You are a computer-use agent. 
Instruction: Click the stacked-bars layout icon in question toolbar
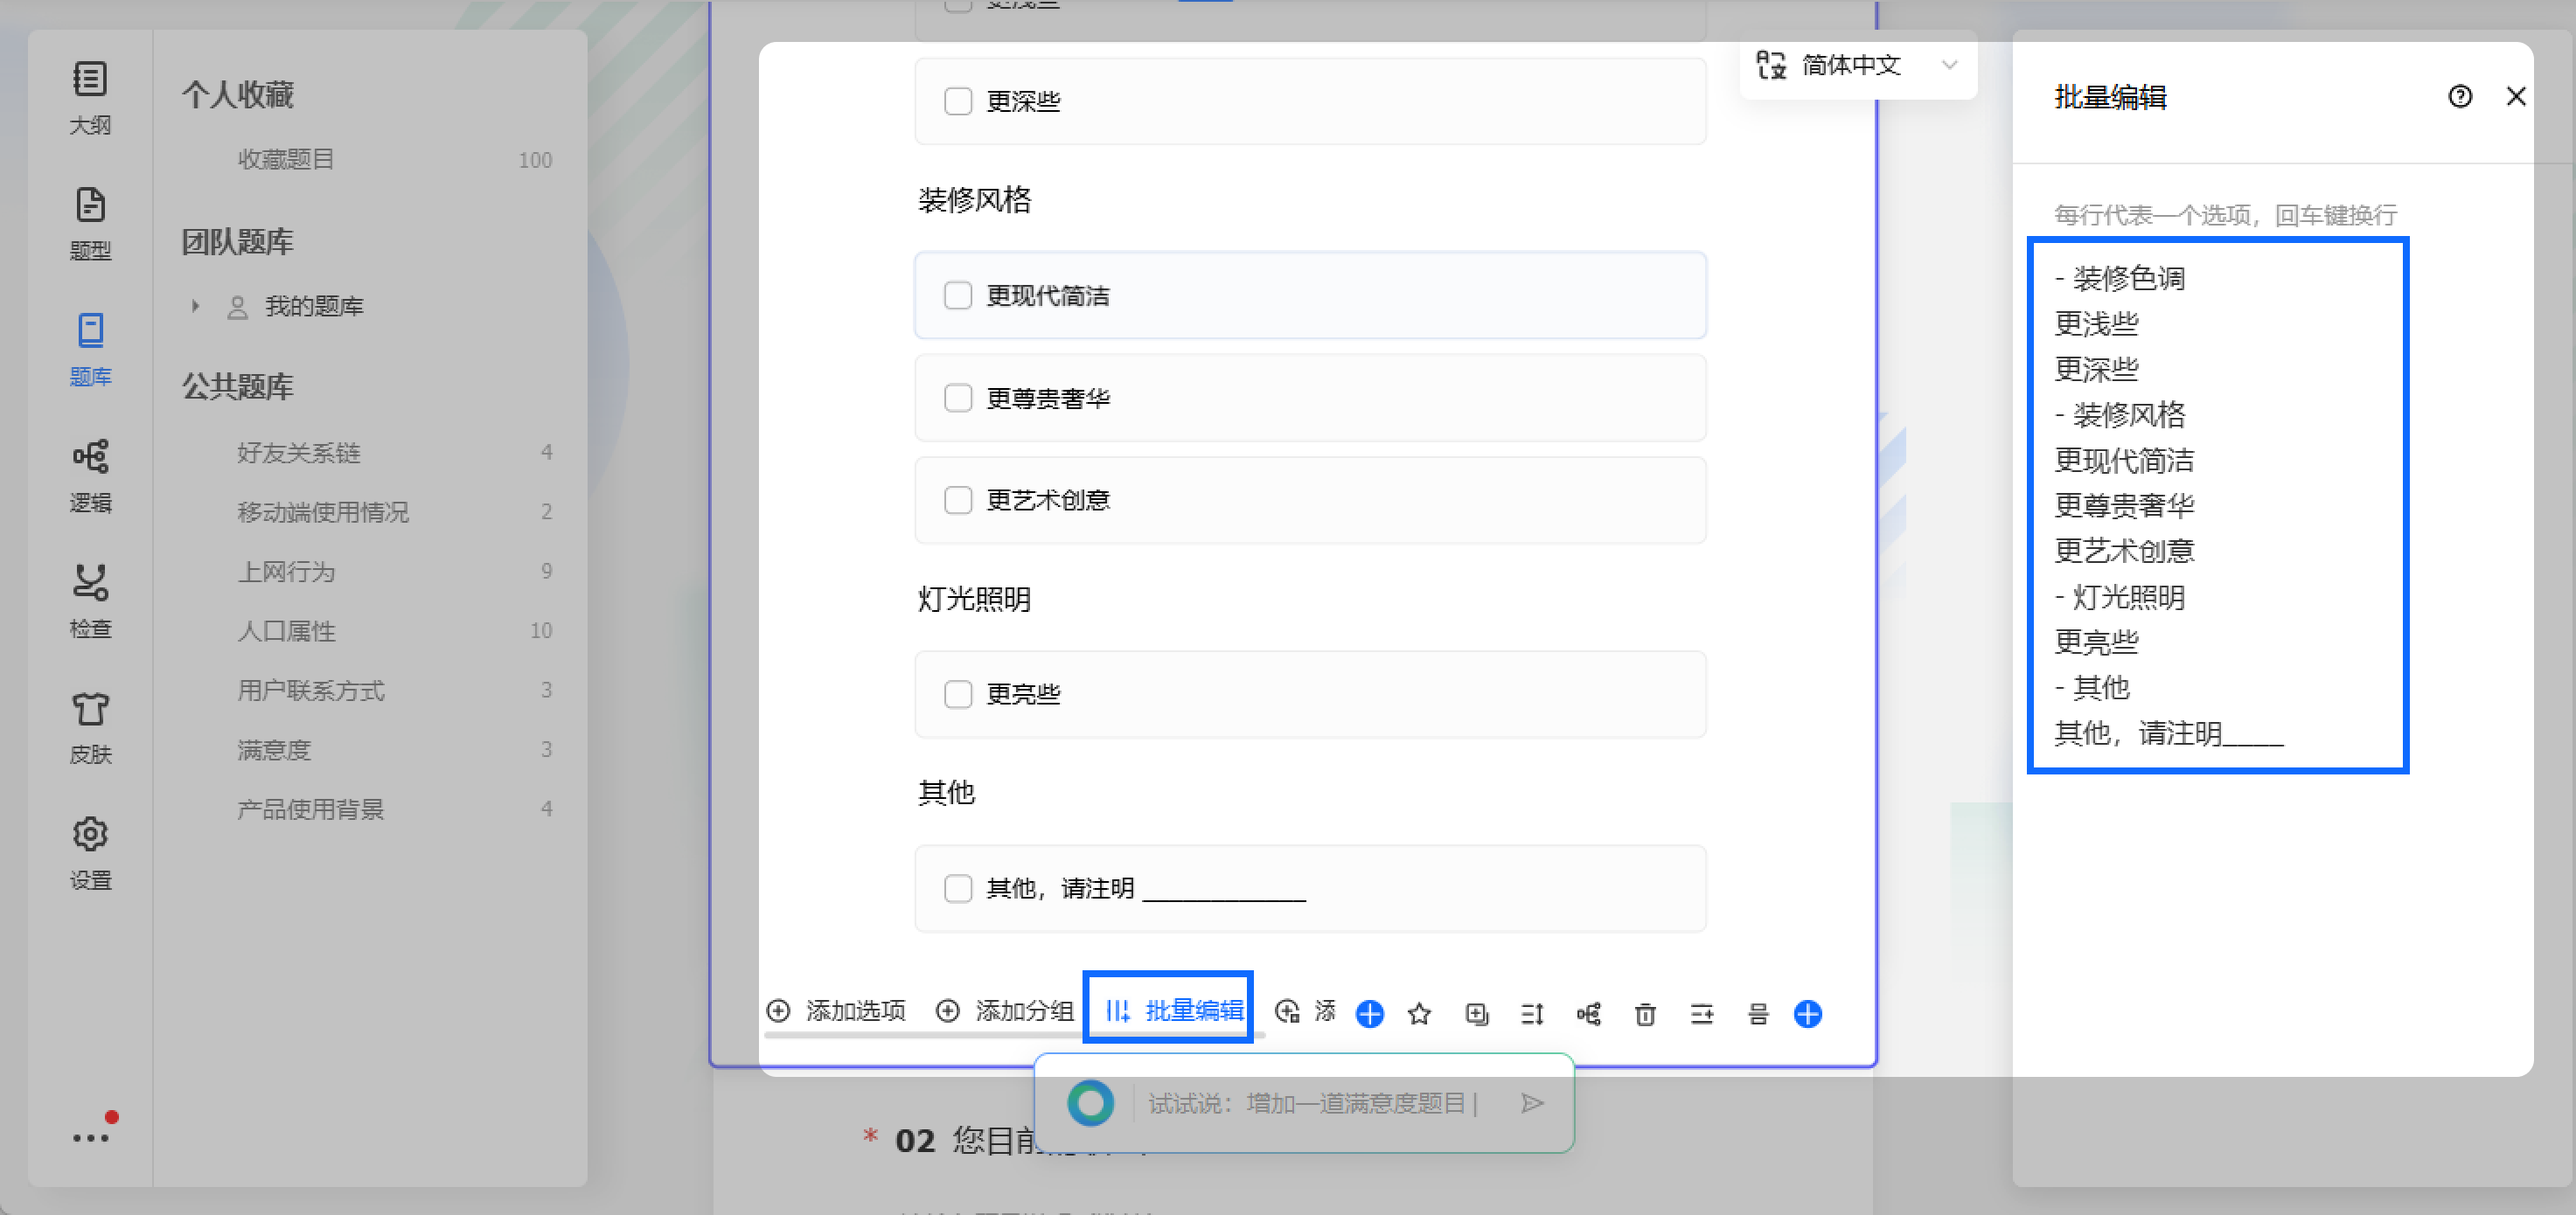pos(1758,1014)
